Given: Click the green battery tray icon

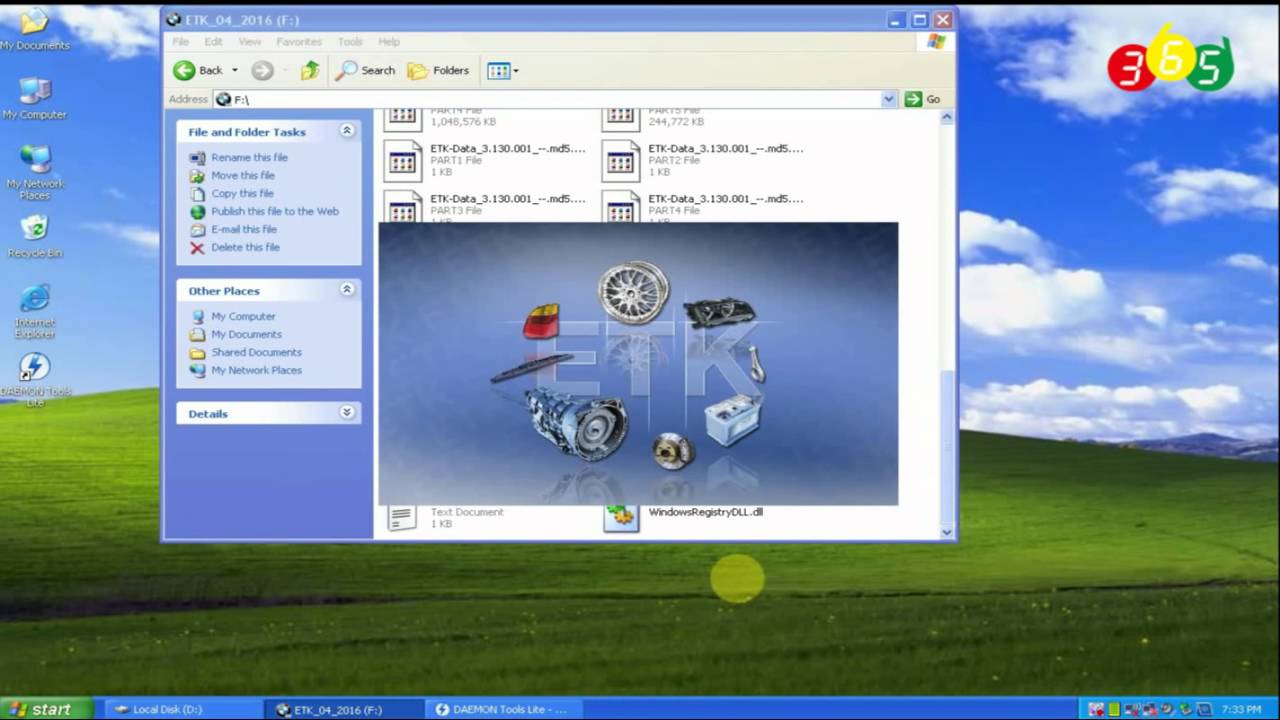Looking at the screenshot, I should click(x=1114, y=710).
